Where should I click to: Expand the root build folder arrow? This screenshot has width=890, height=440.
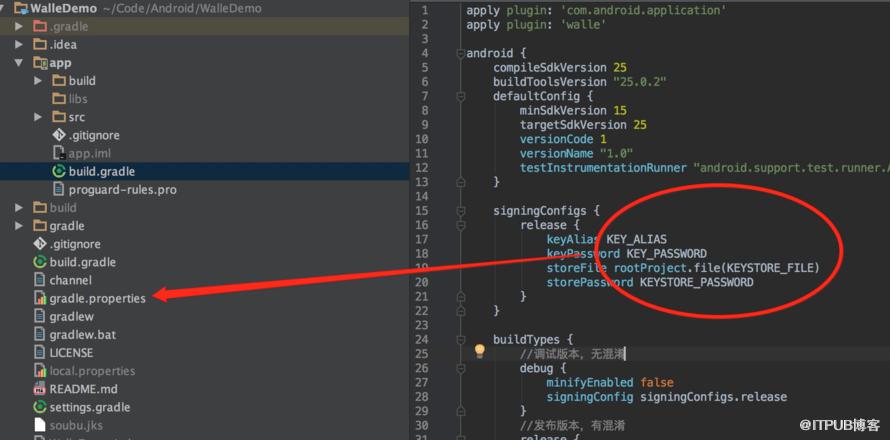[19, 207]
